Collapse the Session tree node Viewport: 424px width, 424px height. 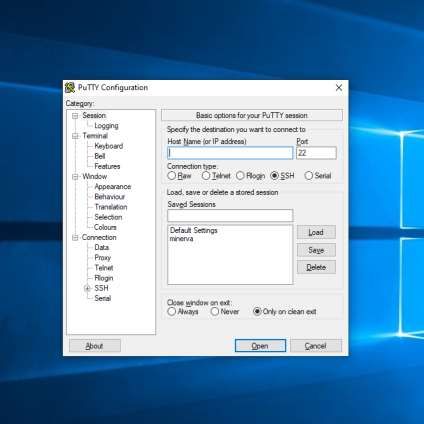[x=75, y=116]
